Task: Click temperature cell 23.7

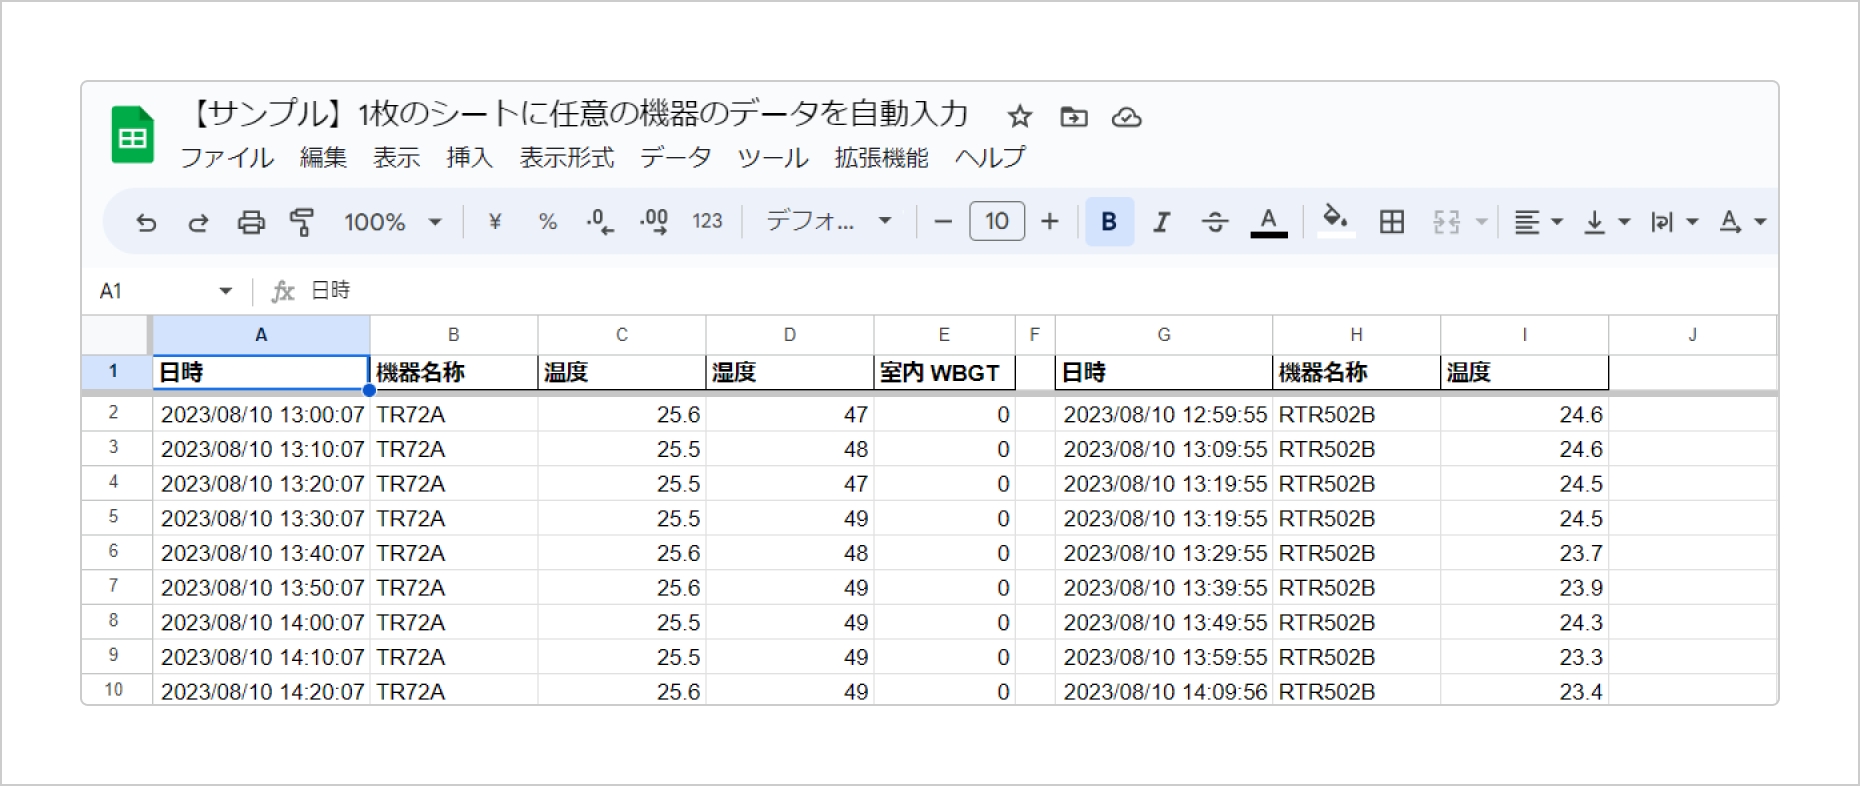Action: coord(1524,553)
